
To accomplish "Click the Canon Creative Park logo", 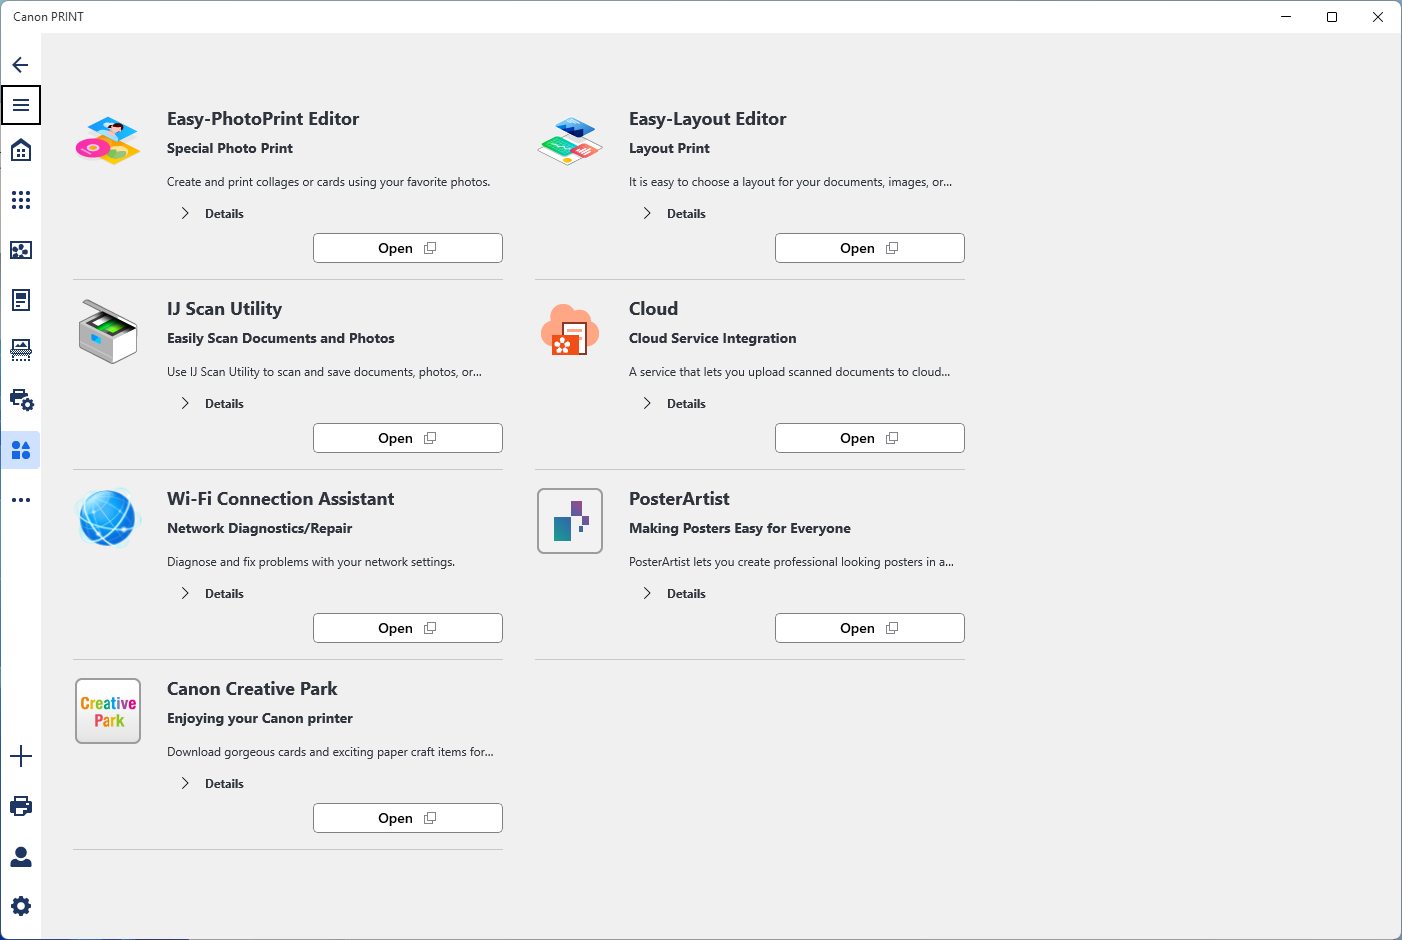I will pyautogui.click(x=108, y=711).
